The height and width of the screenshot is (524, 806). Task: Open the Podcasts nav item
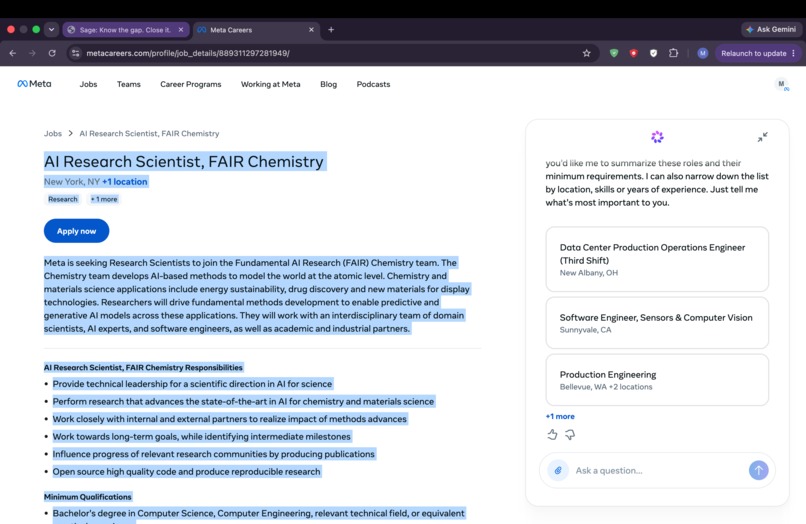coord(373,84)
